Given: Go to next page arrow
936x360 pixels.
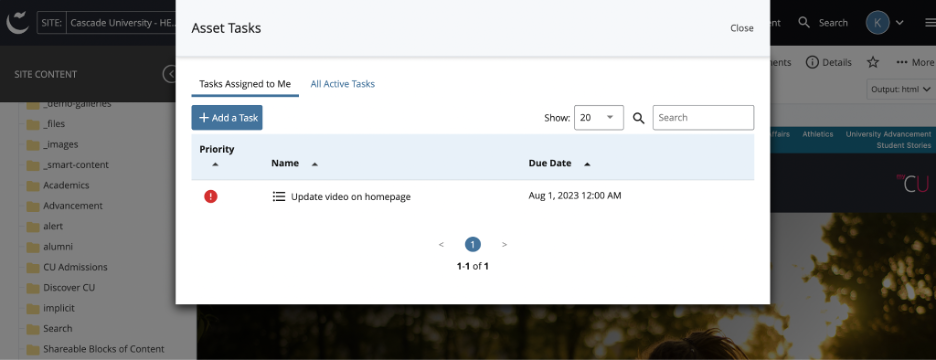Looking at the screenshot, I should [504, 244].
